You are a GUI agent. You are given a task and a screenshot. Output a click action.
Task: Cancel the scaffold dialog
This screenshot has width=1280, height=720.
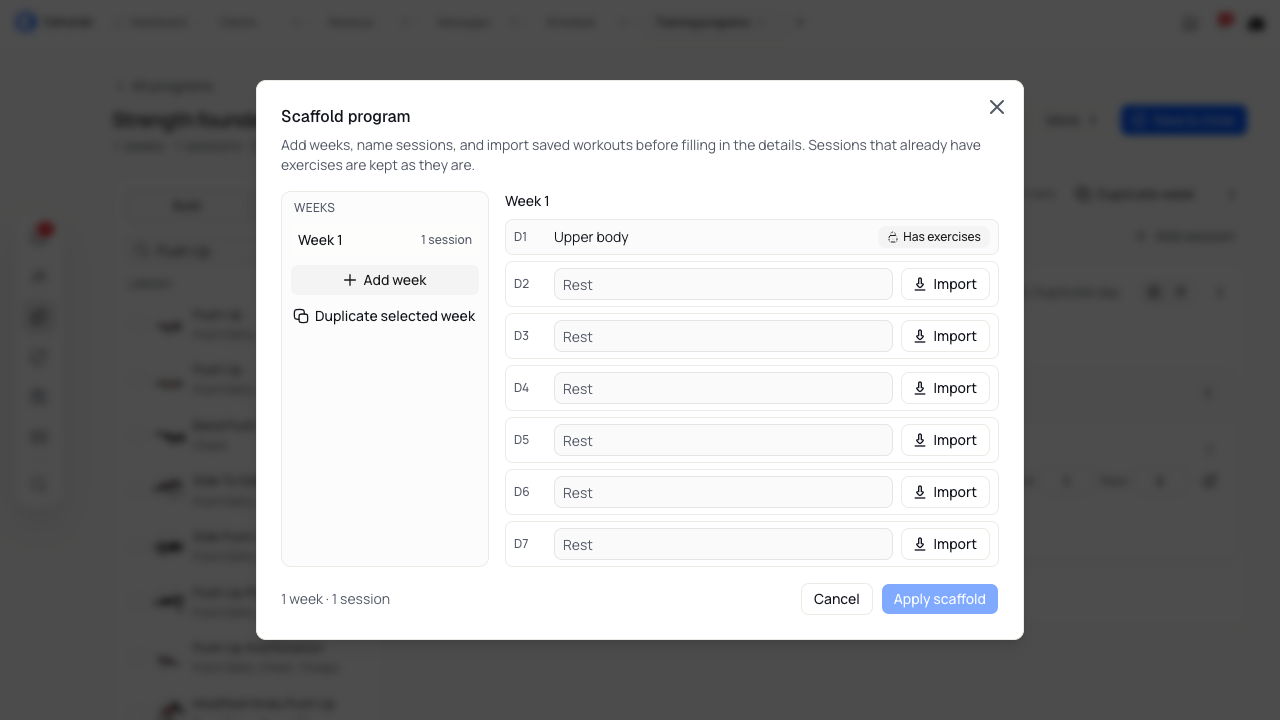837,599
